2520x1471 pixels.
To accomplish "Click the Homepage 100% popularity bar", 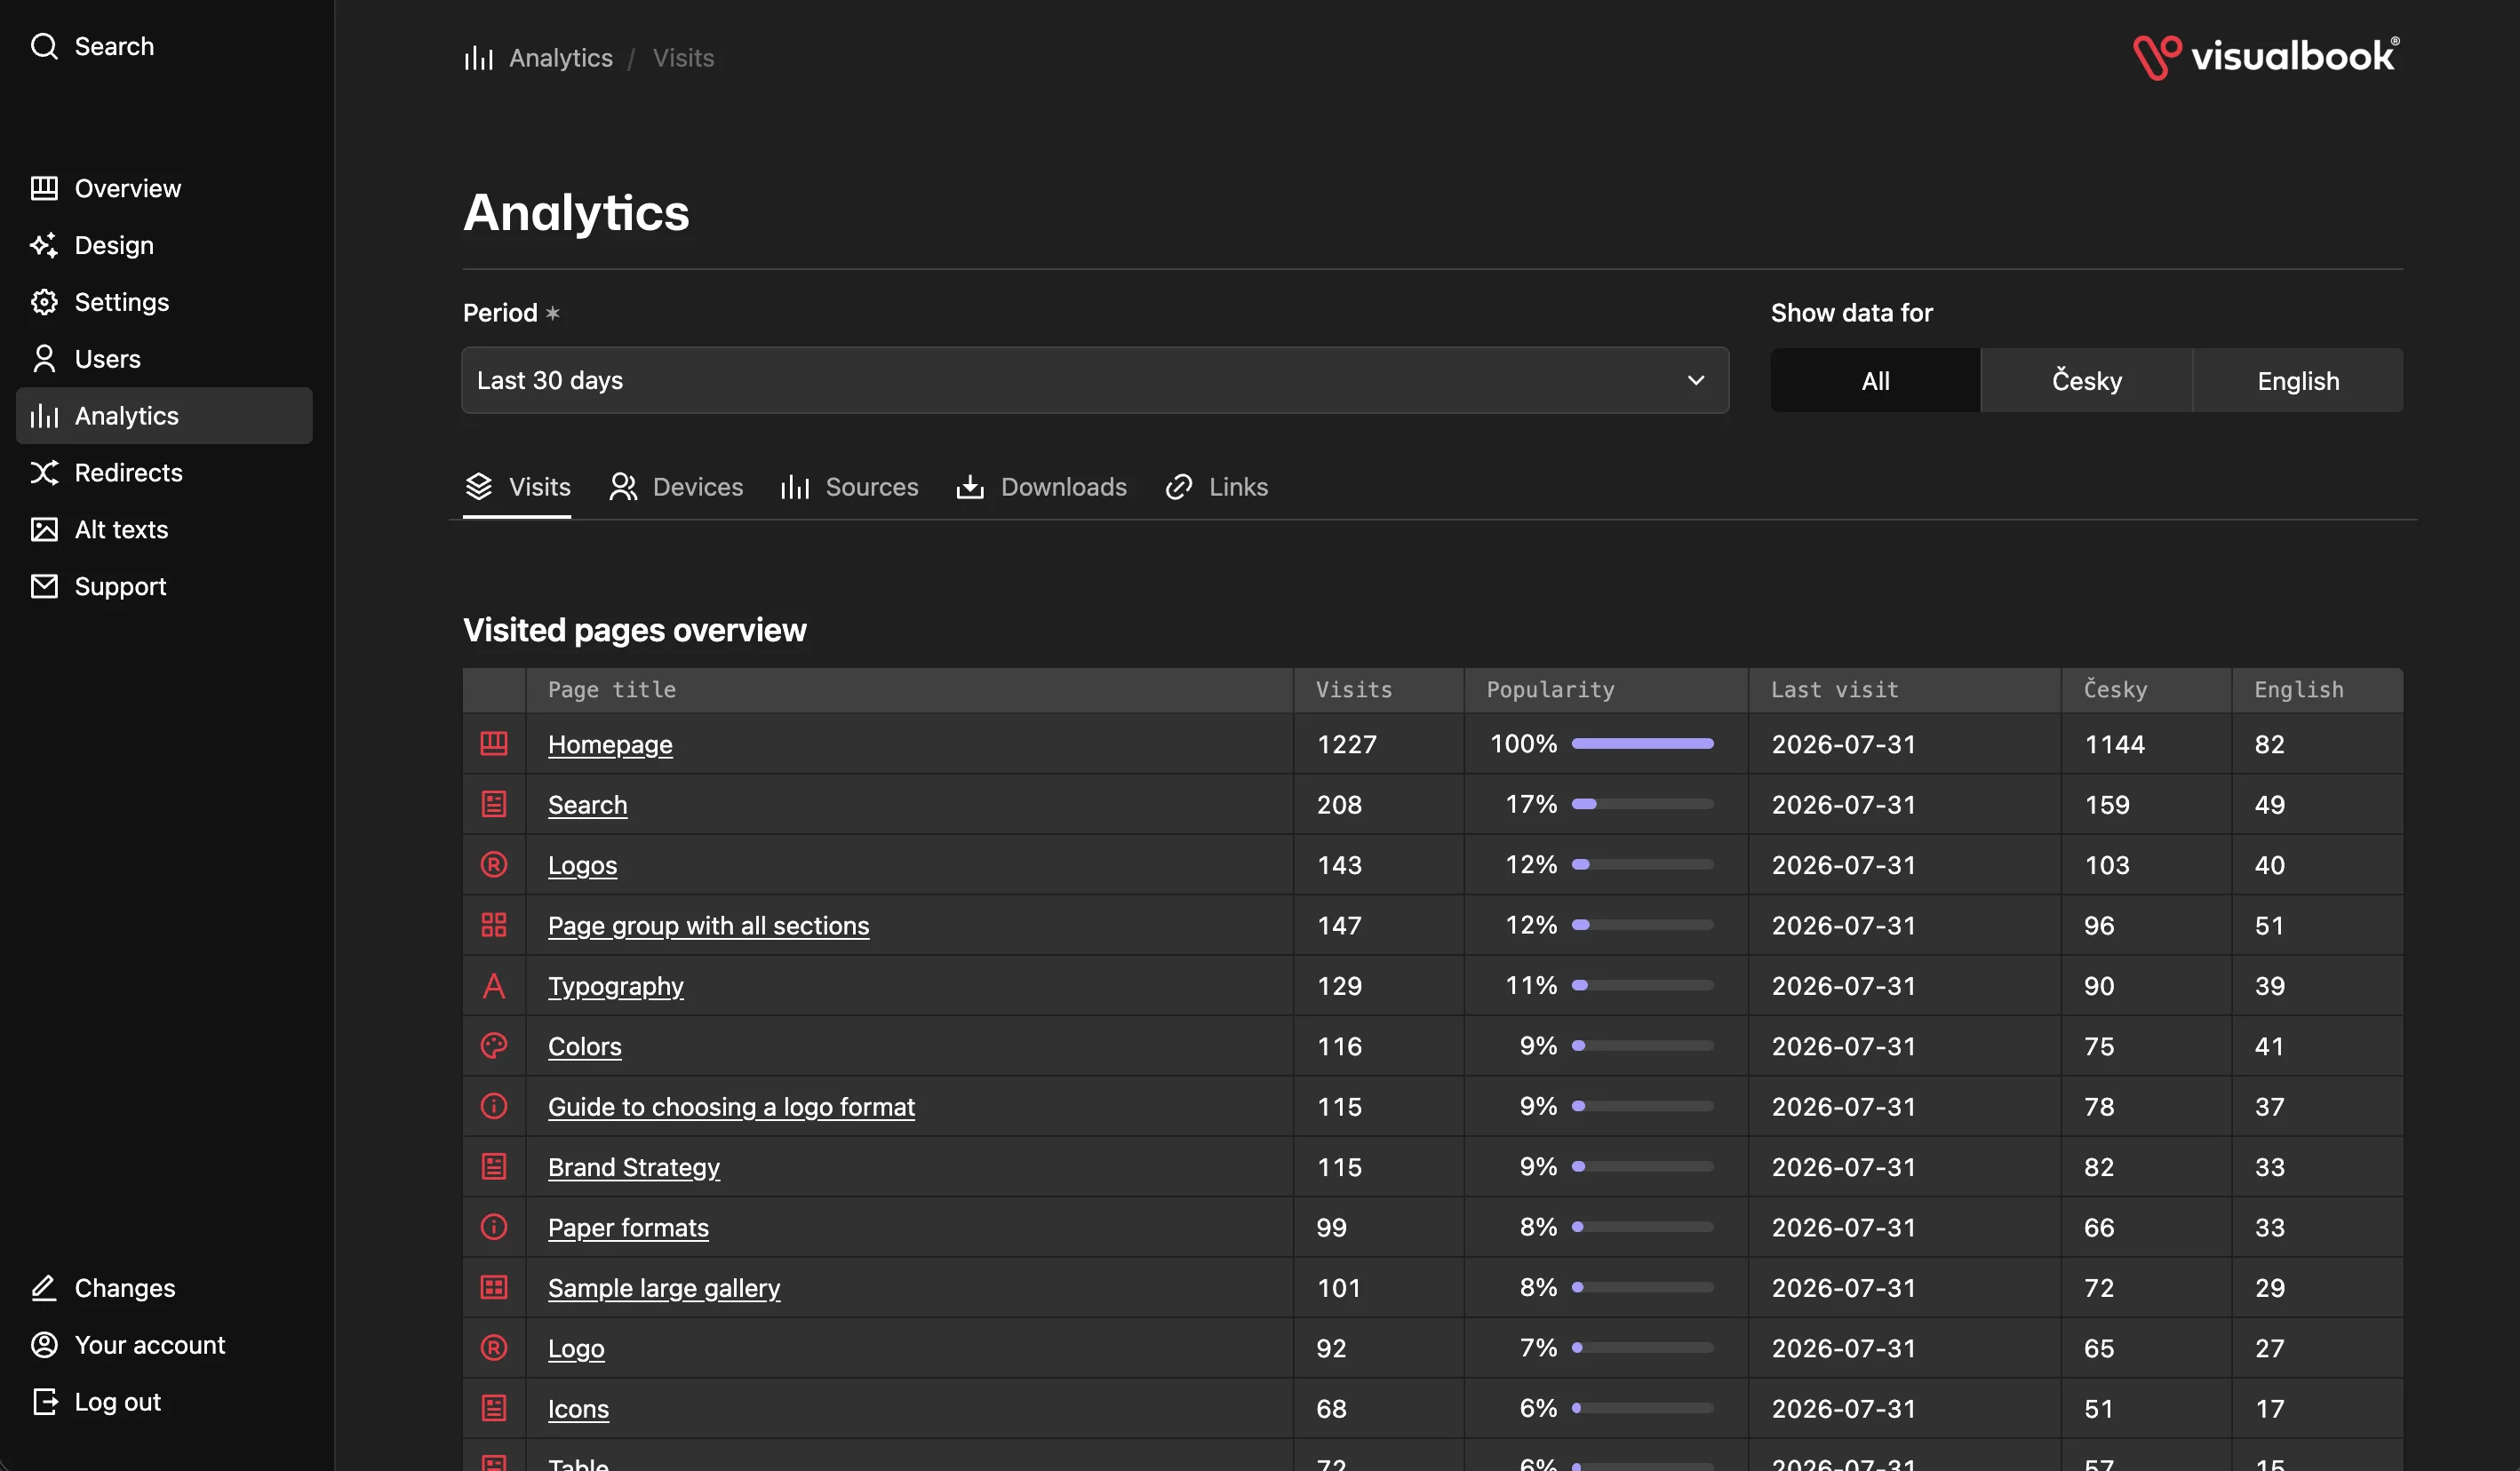I will pos(1642,743).
